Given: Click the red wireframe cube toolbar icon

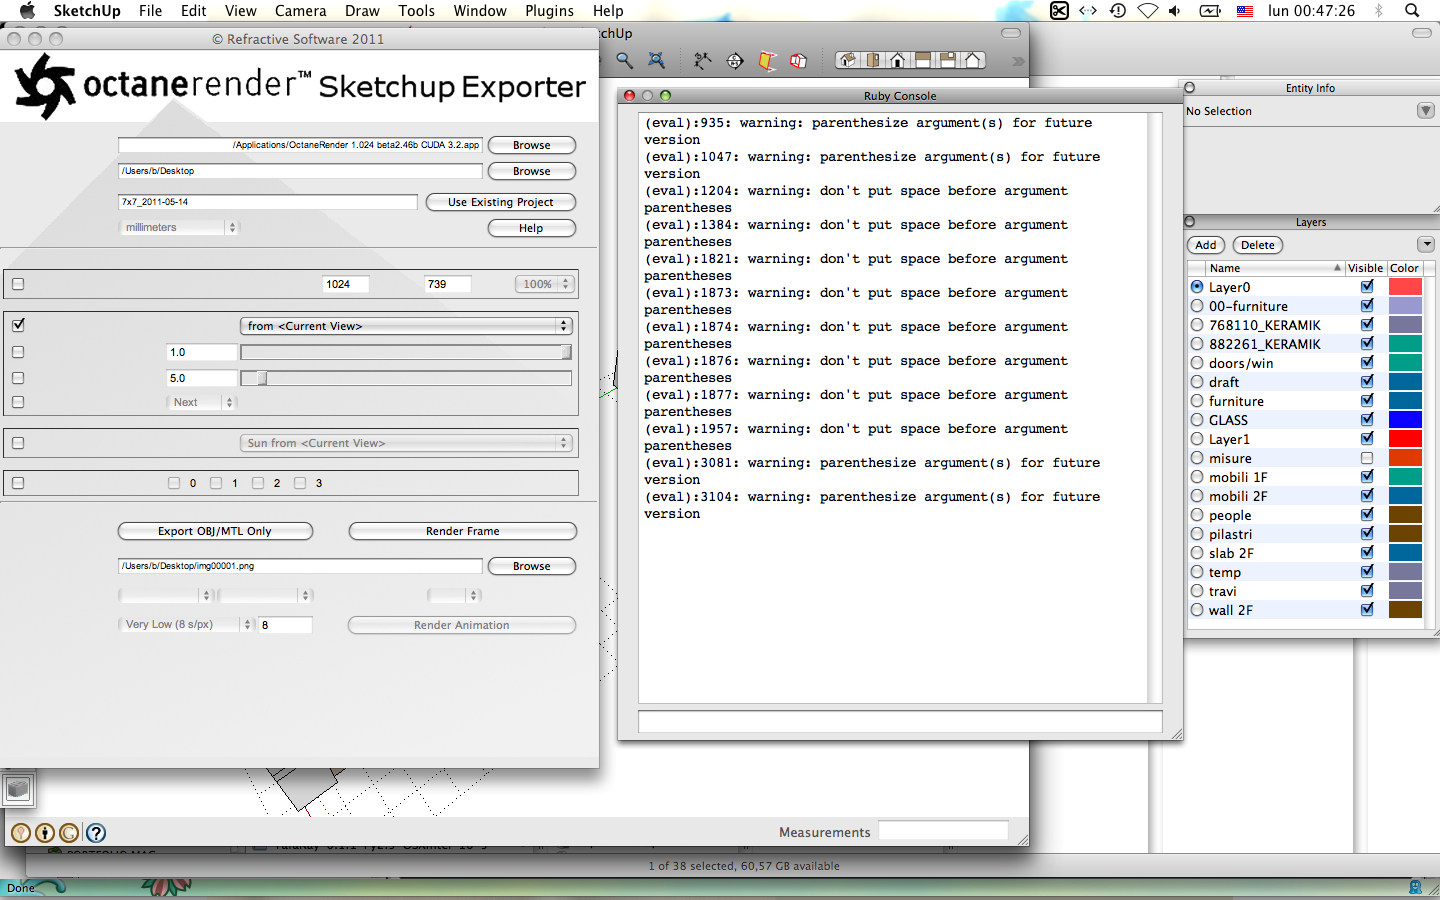Looking at the screenshot, I should click(x=798, y=60).
